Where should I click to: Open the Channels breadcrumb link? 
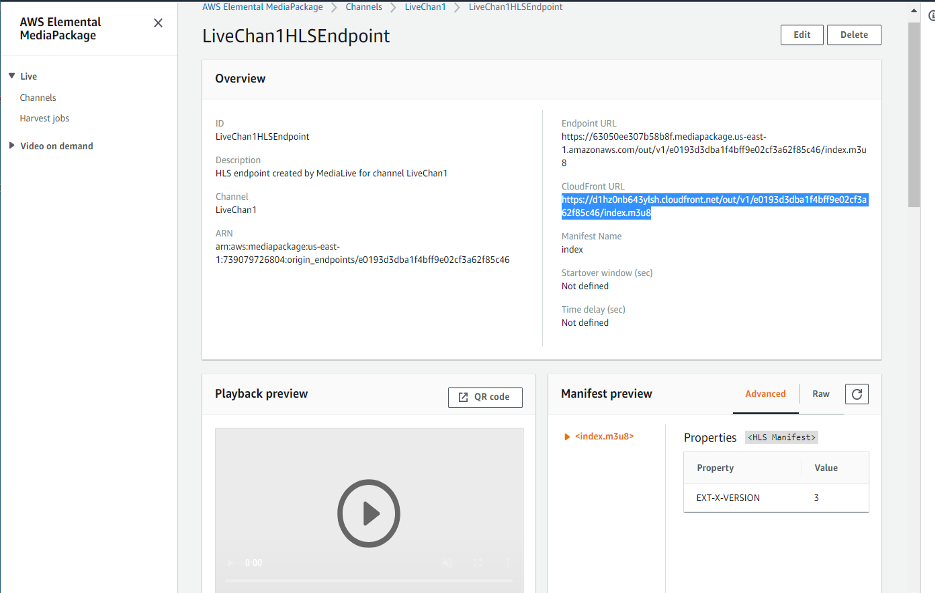(363, 6)
